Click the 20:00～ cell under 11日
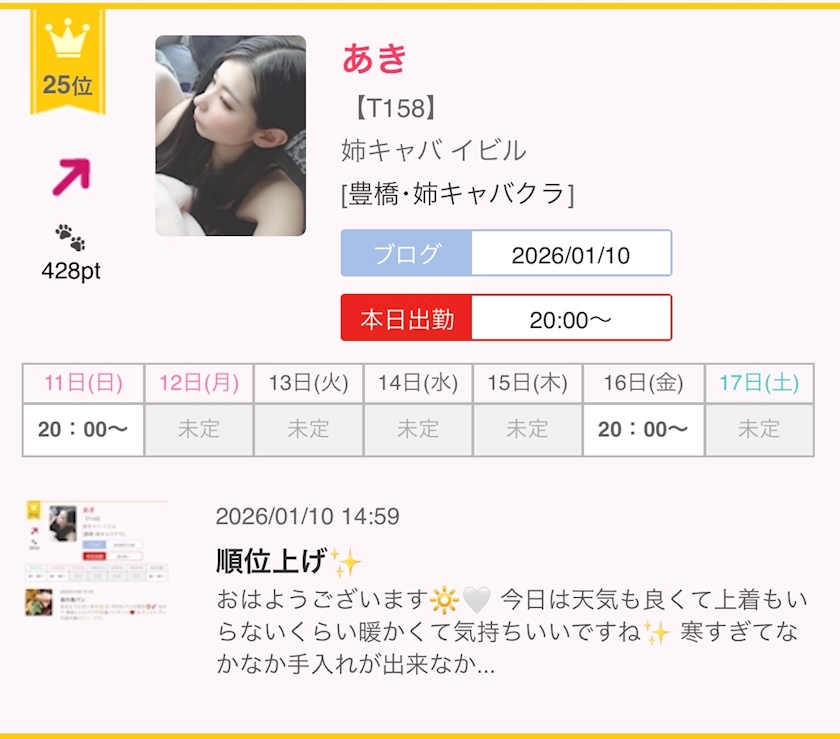The image size is (840, 739). (x=83, y=429)
